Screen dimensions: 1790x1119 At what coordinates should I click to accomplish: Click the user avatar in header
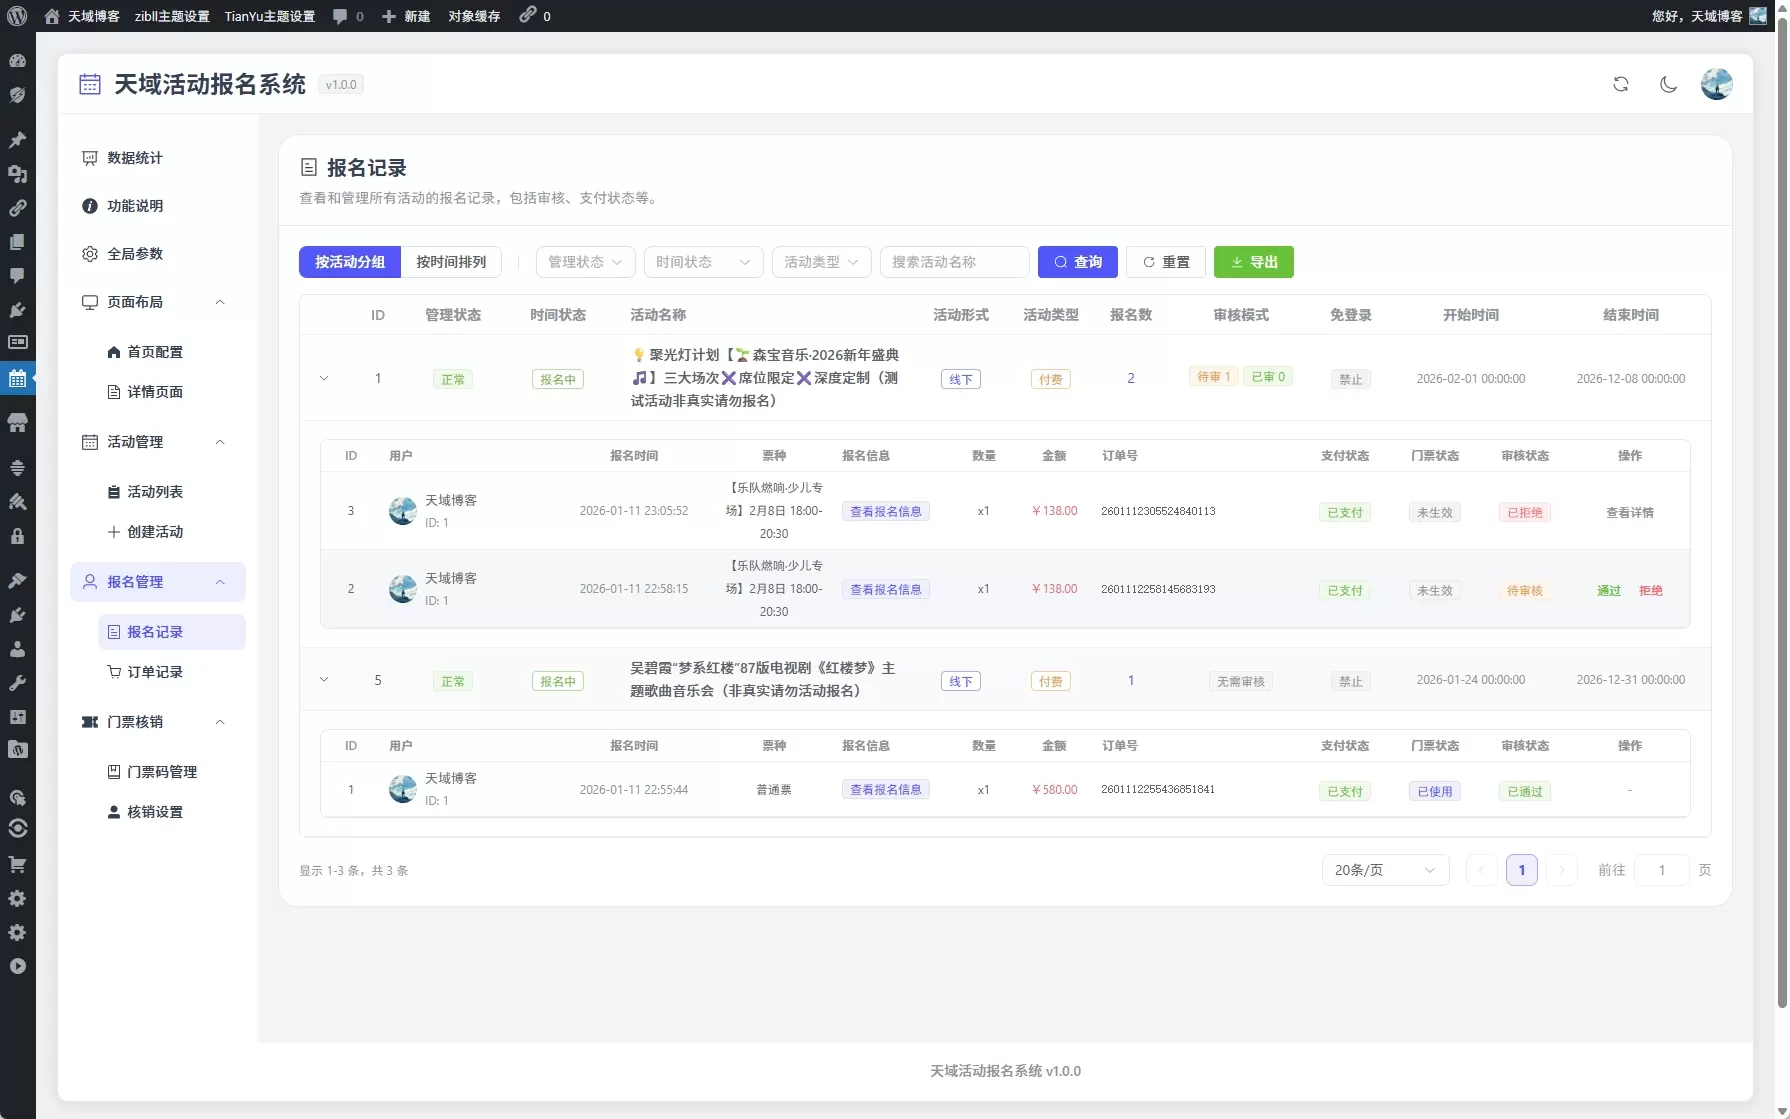(1716, 84)
